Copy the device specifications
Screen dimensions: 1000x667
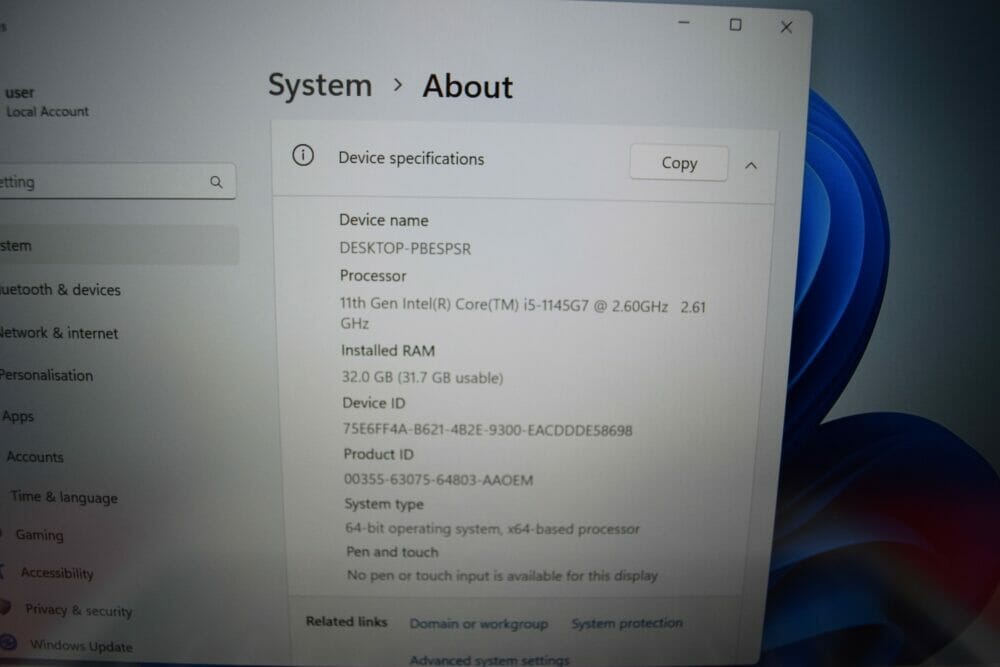click(x=679, y=163)
